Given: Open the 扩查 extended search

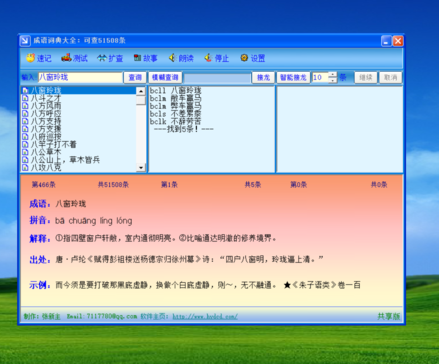Looking at the screenshot, I should pyautogui.click(x=110, y=58).
